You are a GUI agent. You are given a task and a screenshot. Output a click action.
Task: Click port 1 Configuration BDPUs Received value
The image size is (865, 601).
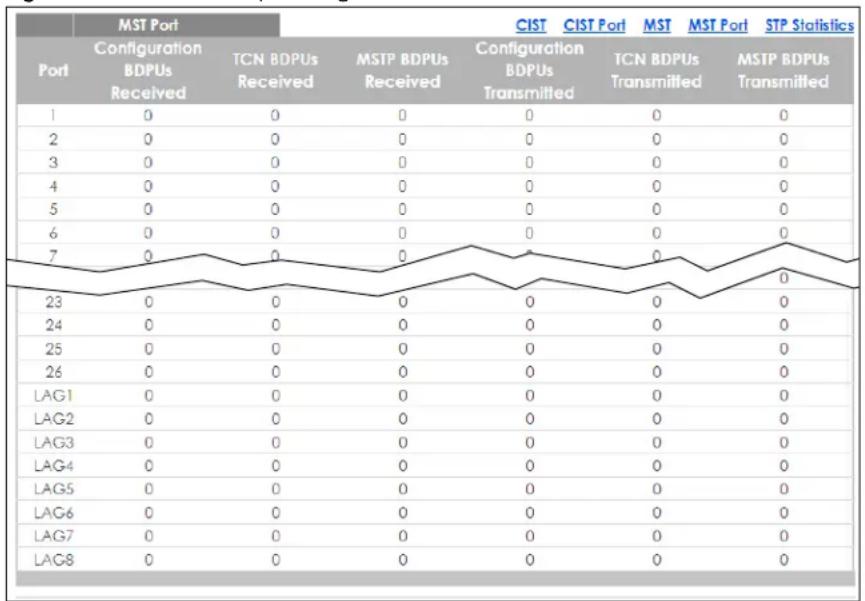click(x=148, y=115)
